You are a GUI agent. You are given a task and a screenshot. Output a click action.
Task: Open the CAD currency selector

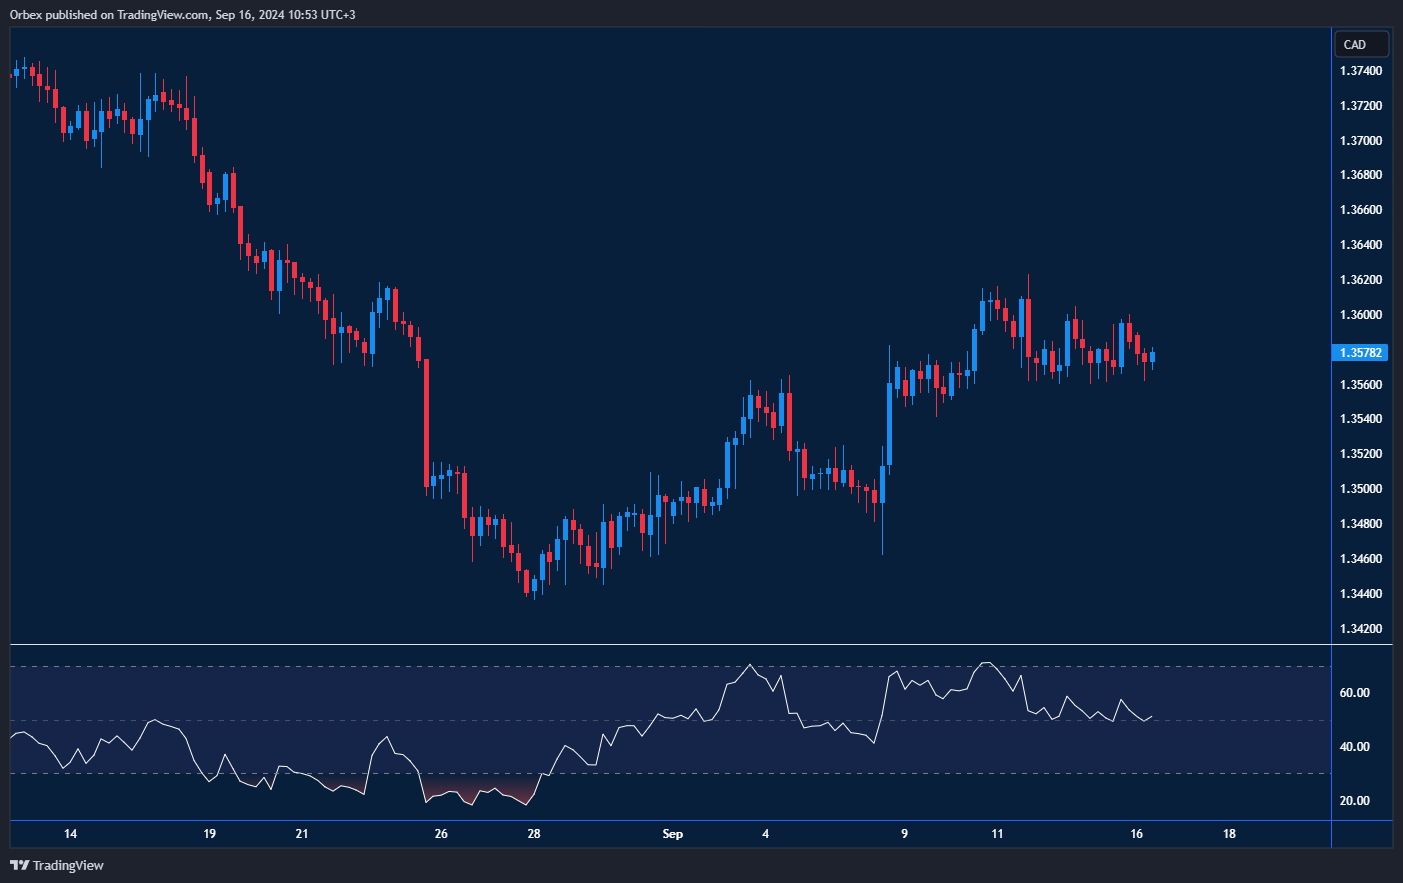tap(1360, 44)
